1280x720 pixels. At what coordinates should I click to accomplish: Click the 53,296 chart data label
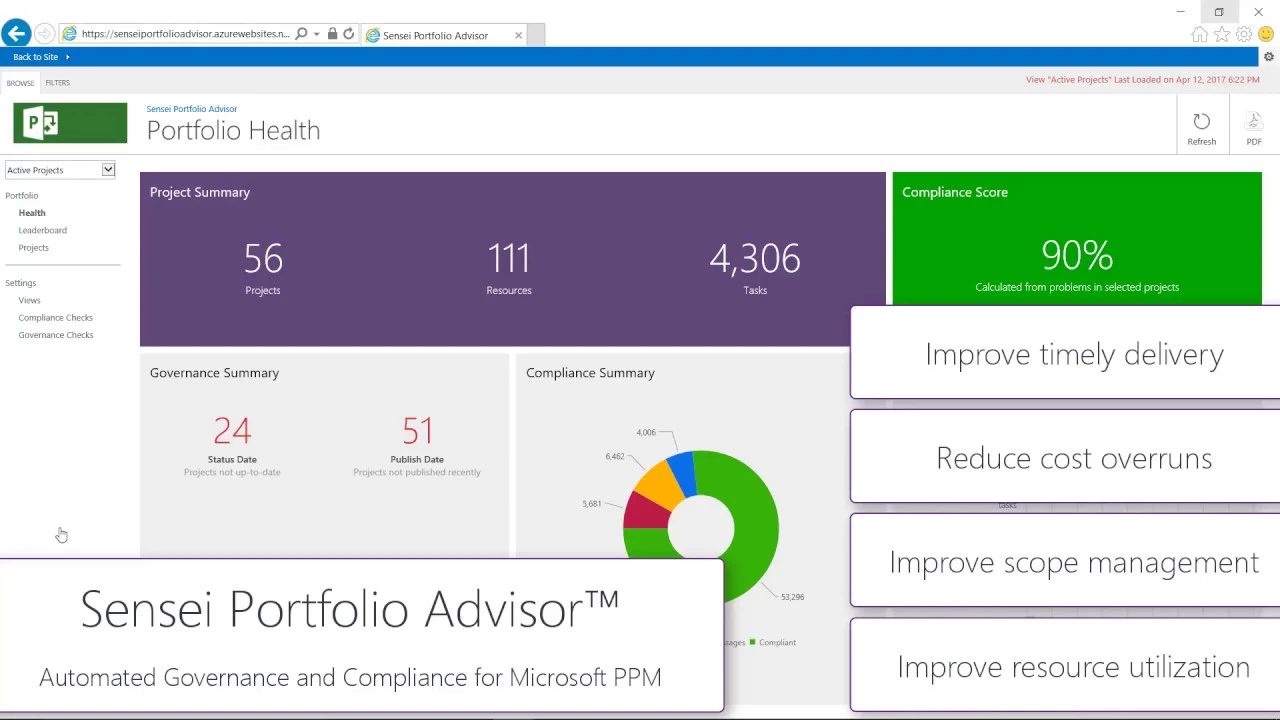pyautogui.click(x=792, y=597)
